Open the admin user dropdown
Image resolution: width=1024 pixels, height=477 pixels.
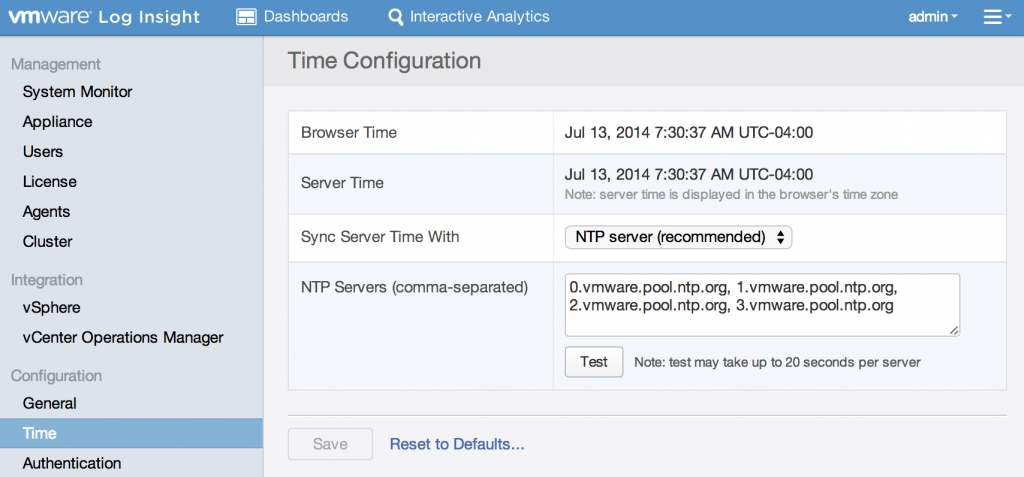932,17
